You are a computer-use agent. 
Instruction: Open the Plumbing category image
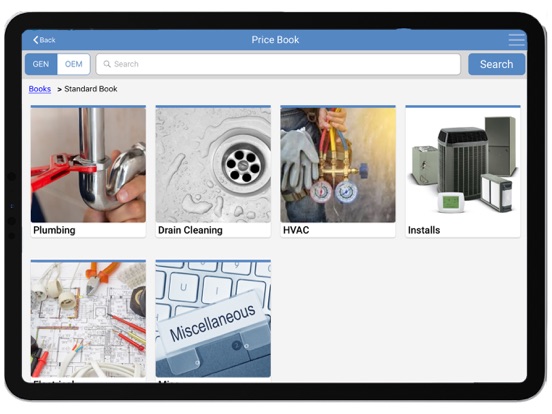point(88,165)
